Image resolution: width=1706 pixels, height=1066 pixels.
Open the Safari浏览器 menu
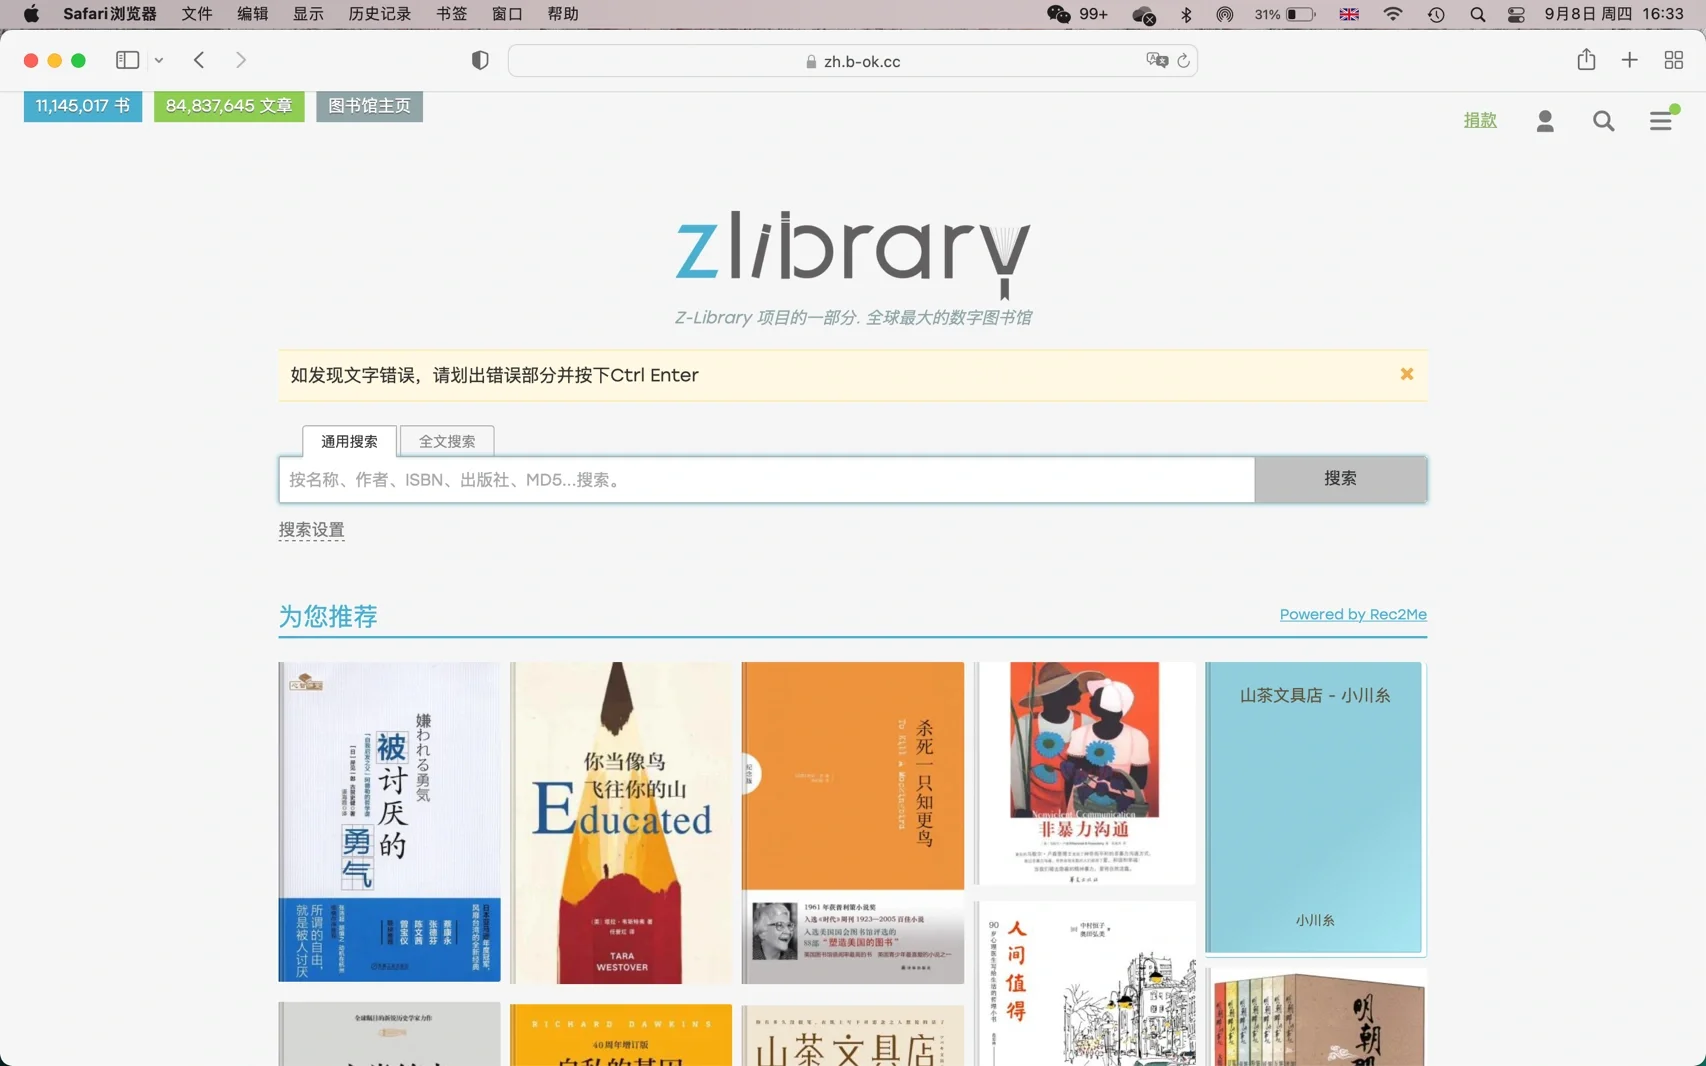(x=109, y=14)
